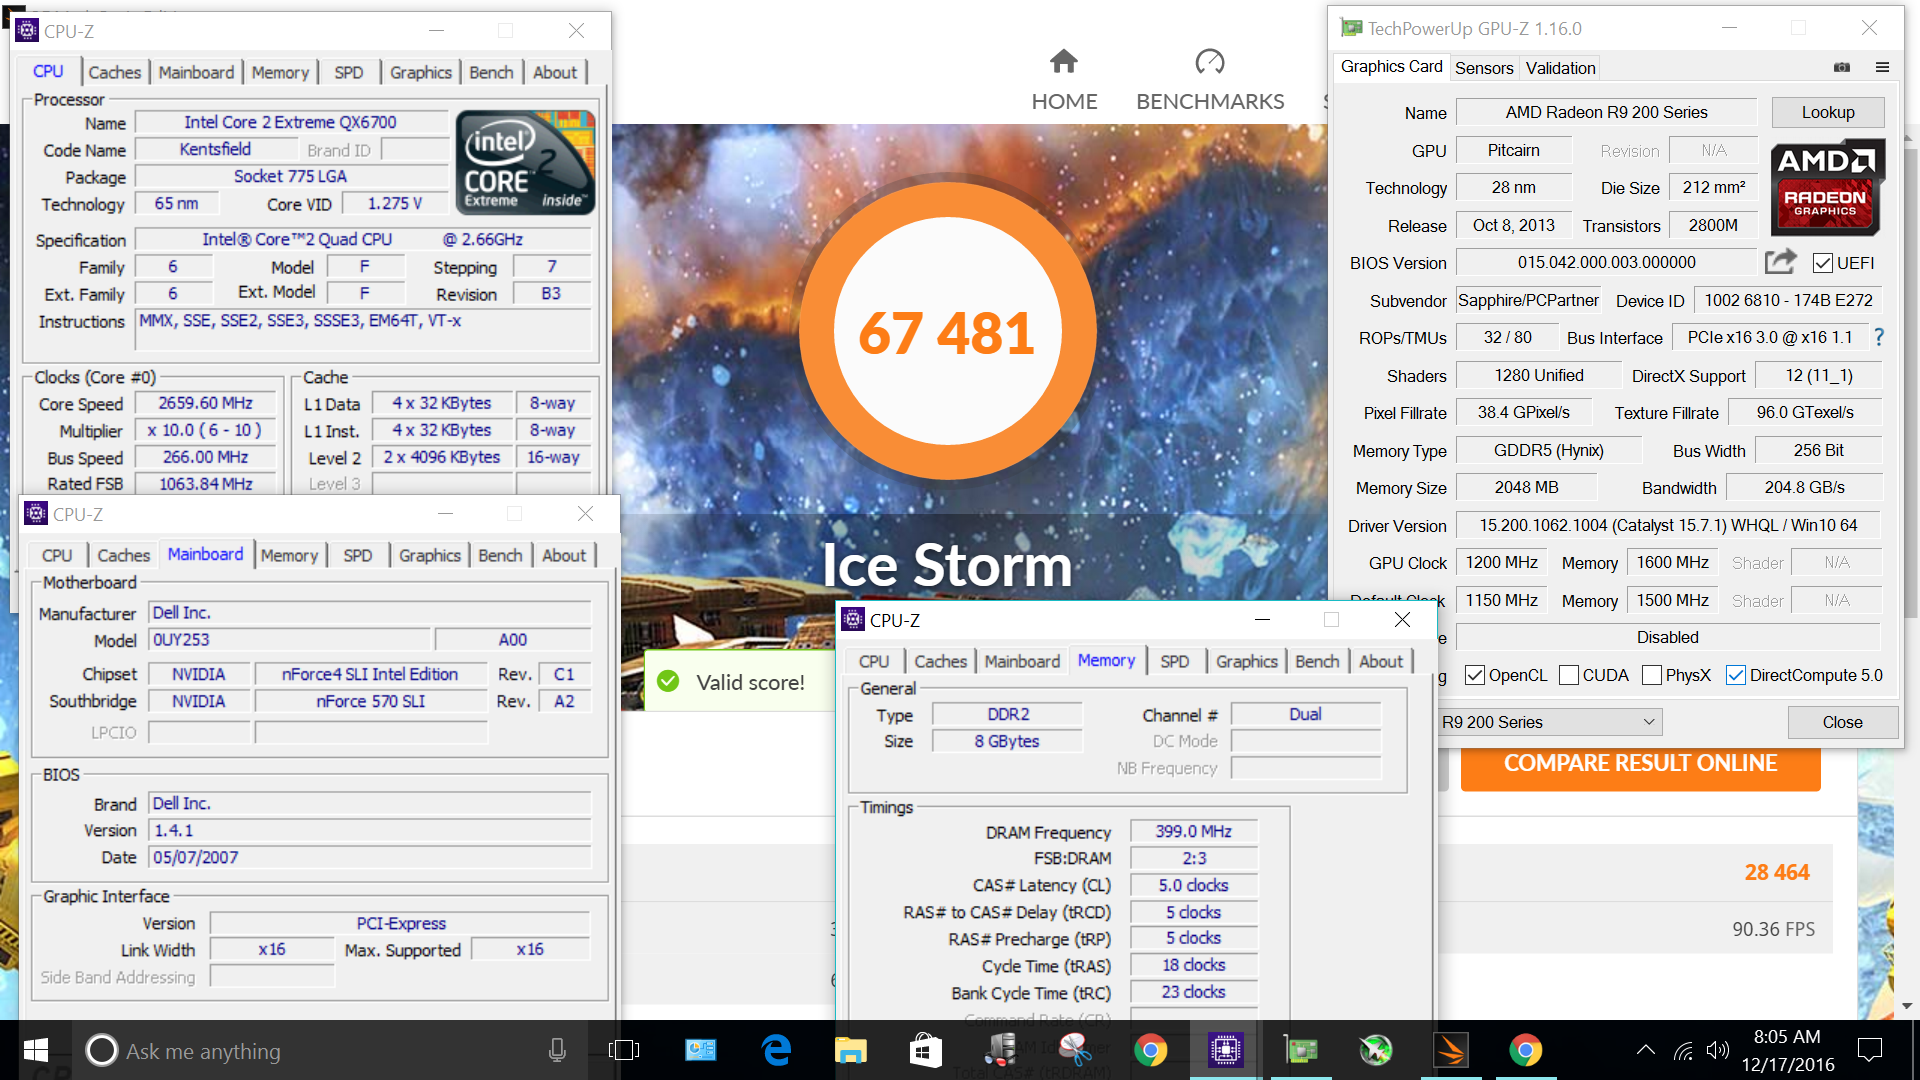Open Task View from the taskbar
Image resolution: width=1920 pixels, height=1080 pixels.
click(624, 1050)
